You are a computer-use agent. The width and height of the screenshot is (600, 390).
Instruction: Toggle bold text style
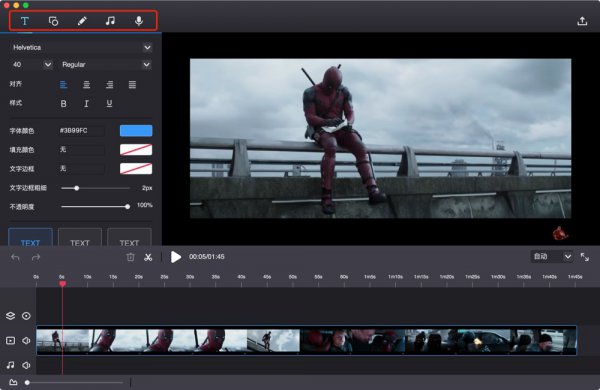coord(64,104)
